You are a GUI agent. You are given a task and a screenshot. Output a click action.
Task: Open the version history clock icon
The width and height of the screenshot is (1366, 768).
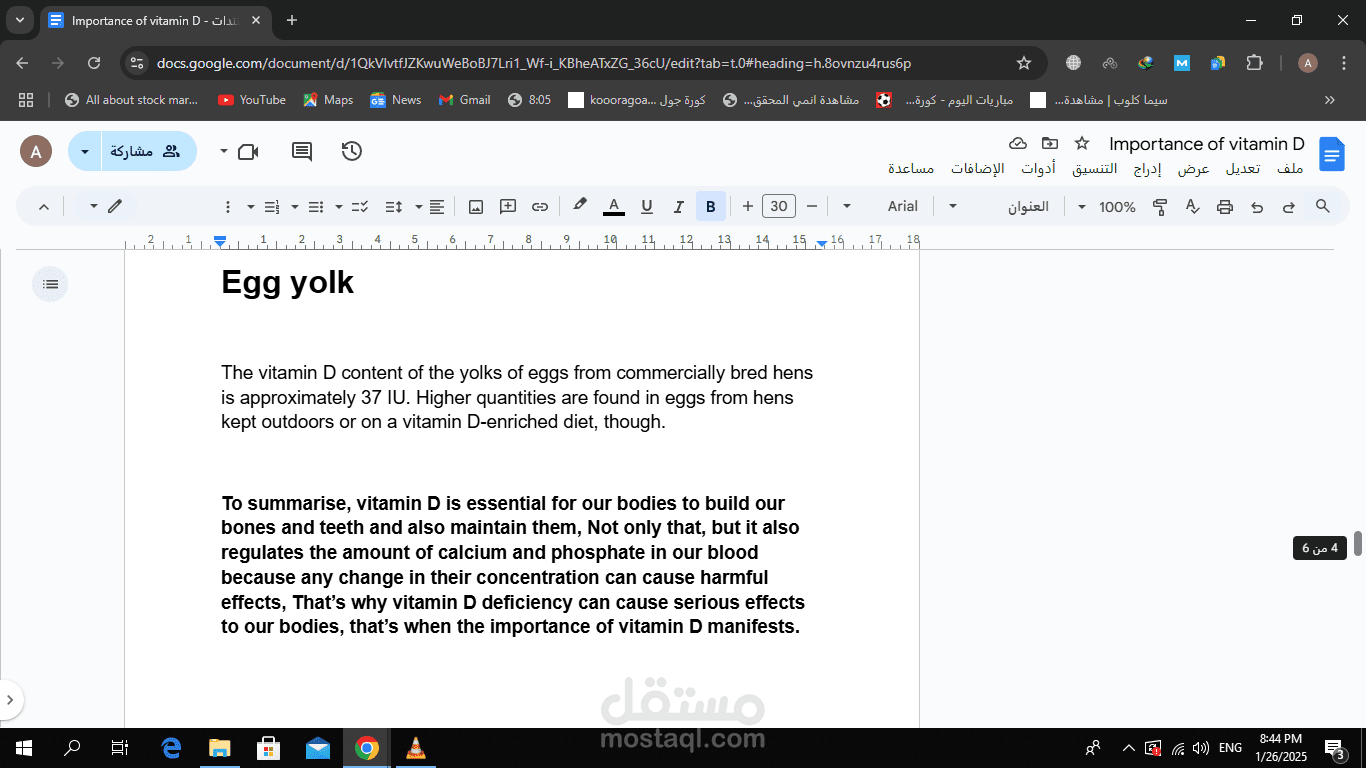click(351, 151)
